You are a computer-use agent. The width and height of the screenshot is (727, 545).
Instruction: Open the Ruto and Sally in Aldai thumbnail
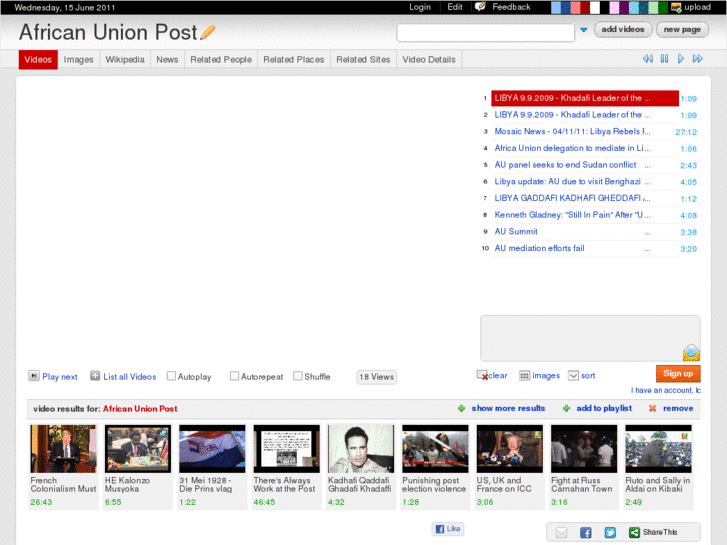(x=658, y=449)
